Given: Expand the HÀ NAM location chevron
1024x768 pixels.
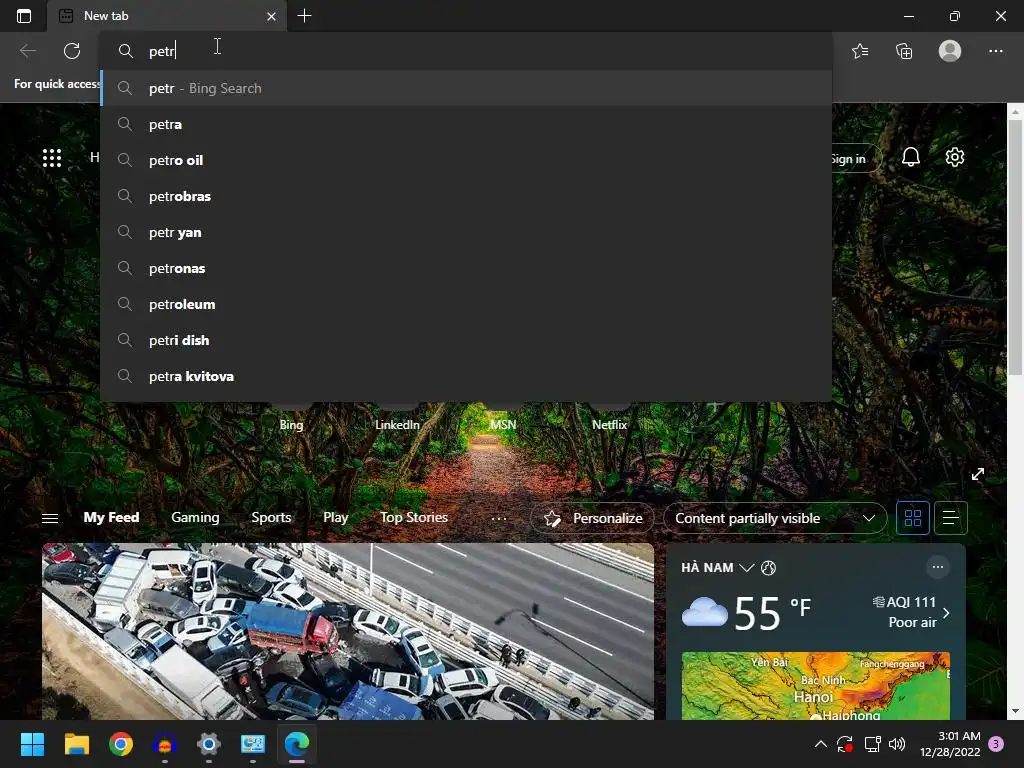Looking at the screenshot, I should point(746,568).
